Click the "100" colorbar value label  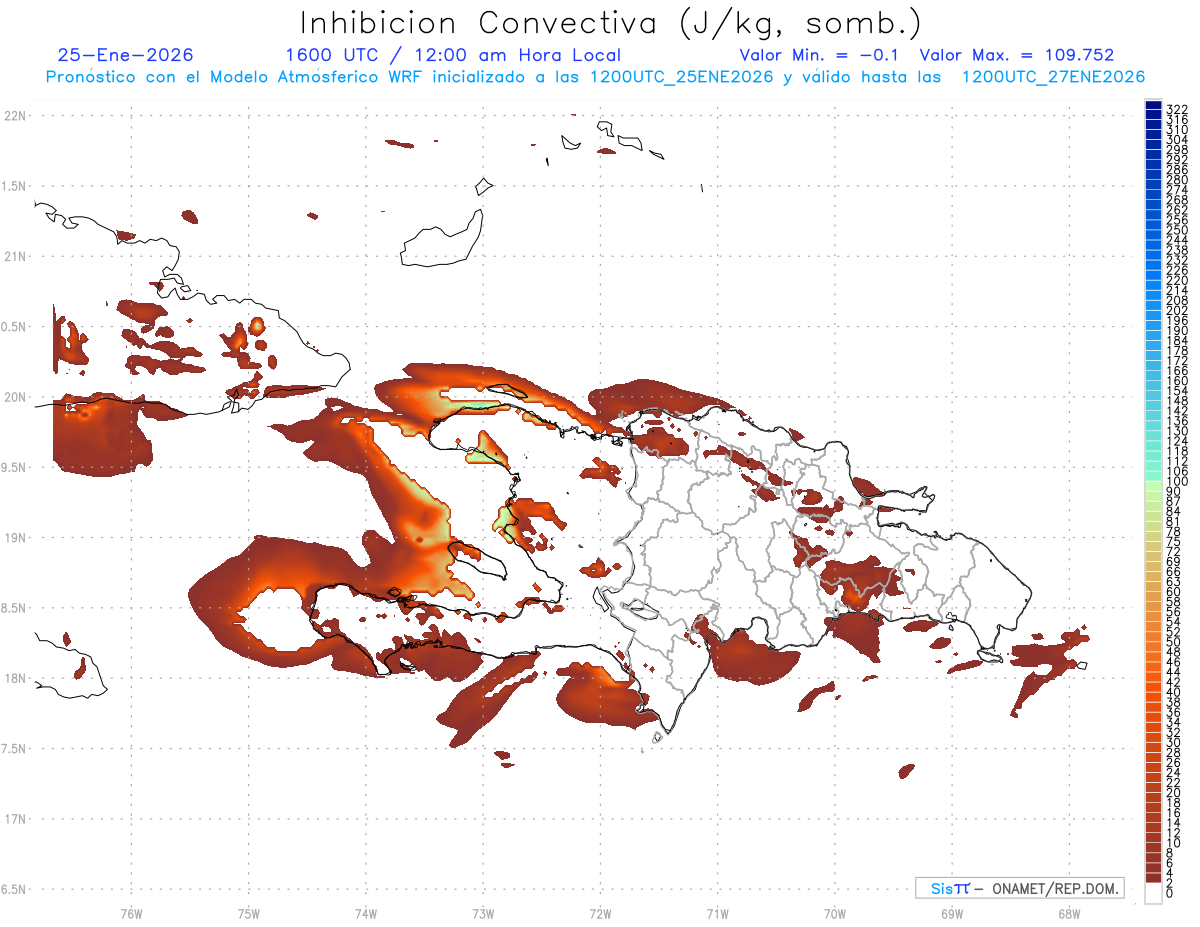pyautogui.click(x=1176, y=482)
